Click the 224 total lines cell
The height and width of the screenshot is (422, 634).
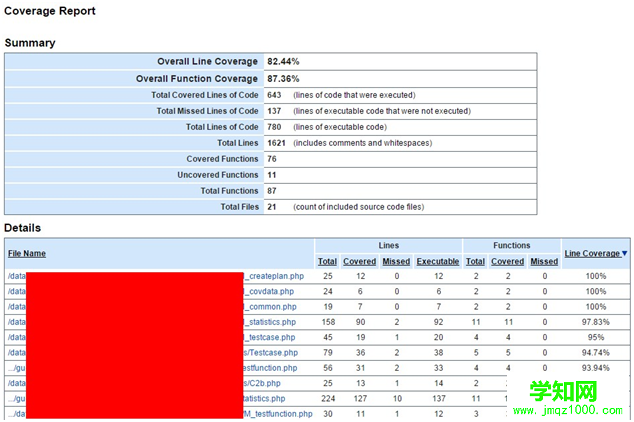(x=328, y=399)
